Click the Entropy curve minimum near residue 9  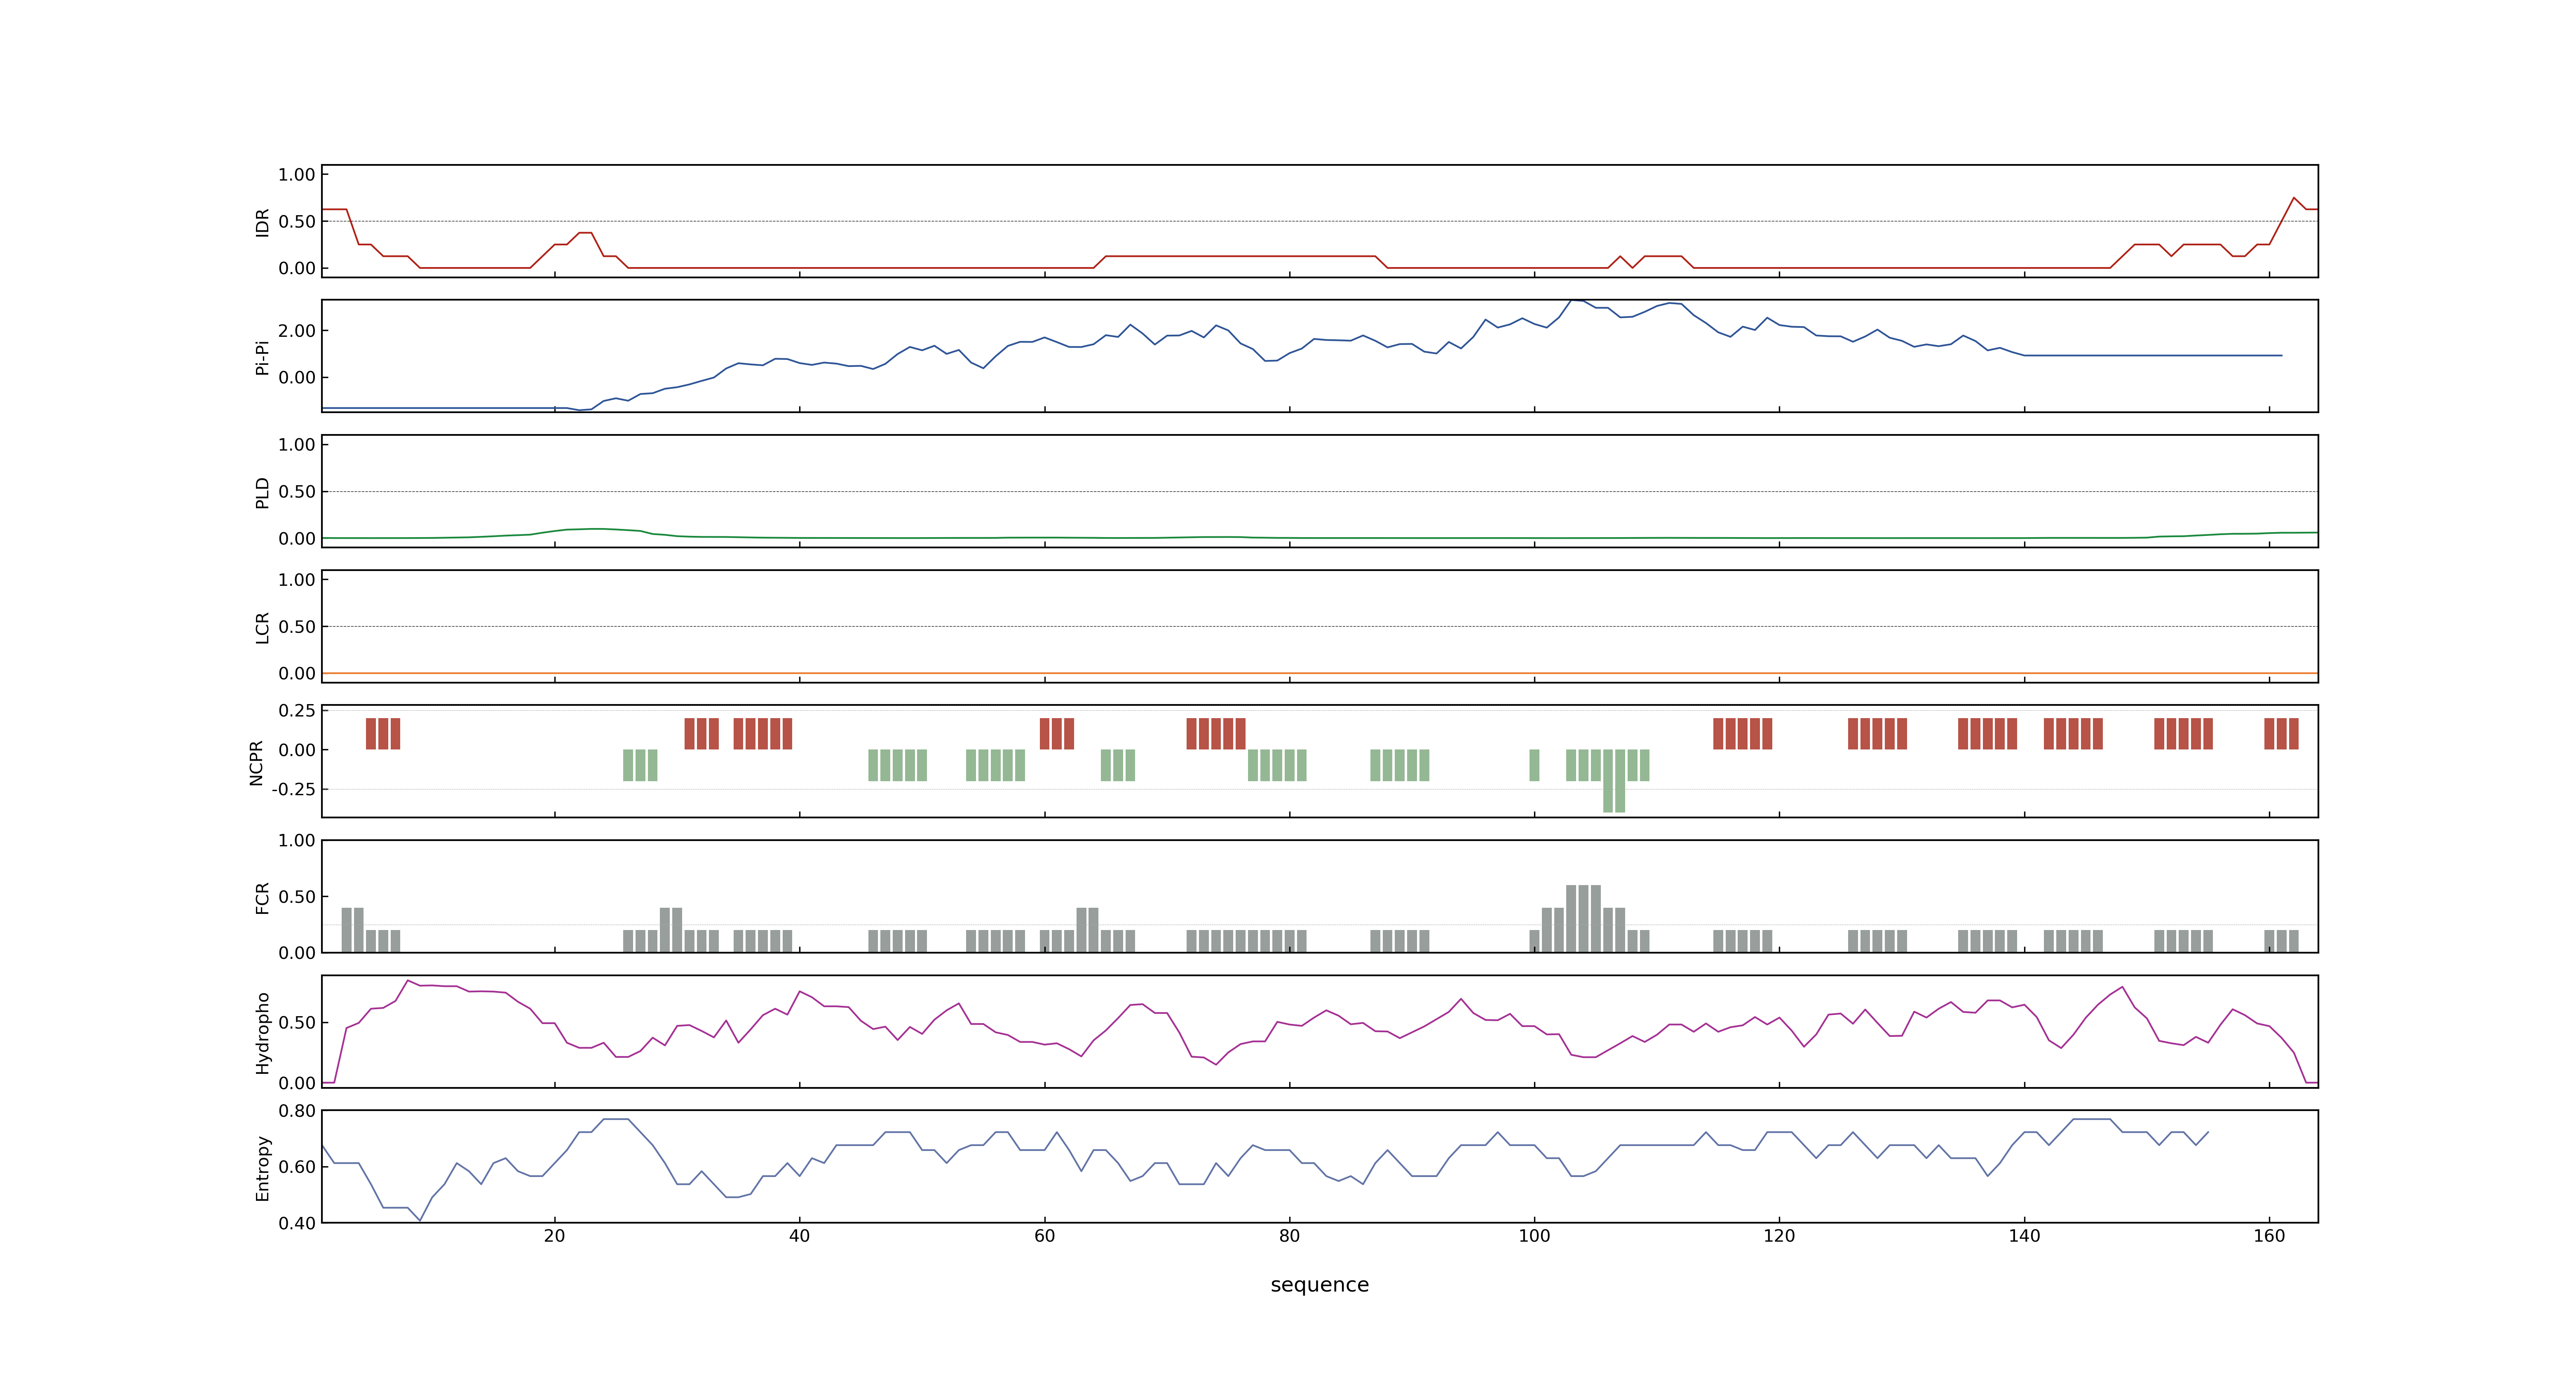coord(419,1220)
